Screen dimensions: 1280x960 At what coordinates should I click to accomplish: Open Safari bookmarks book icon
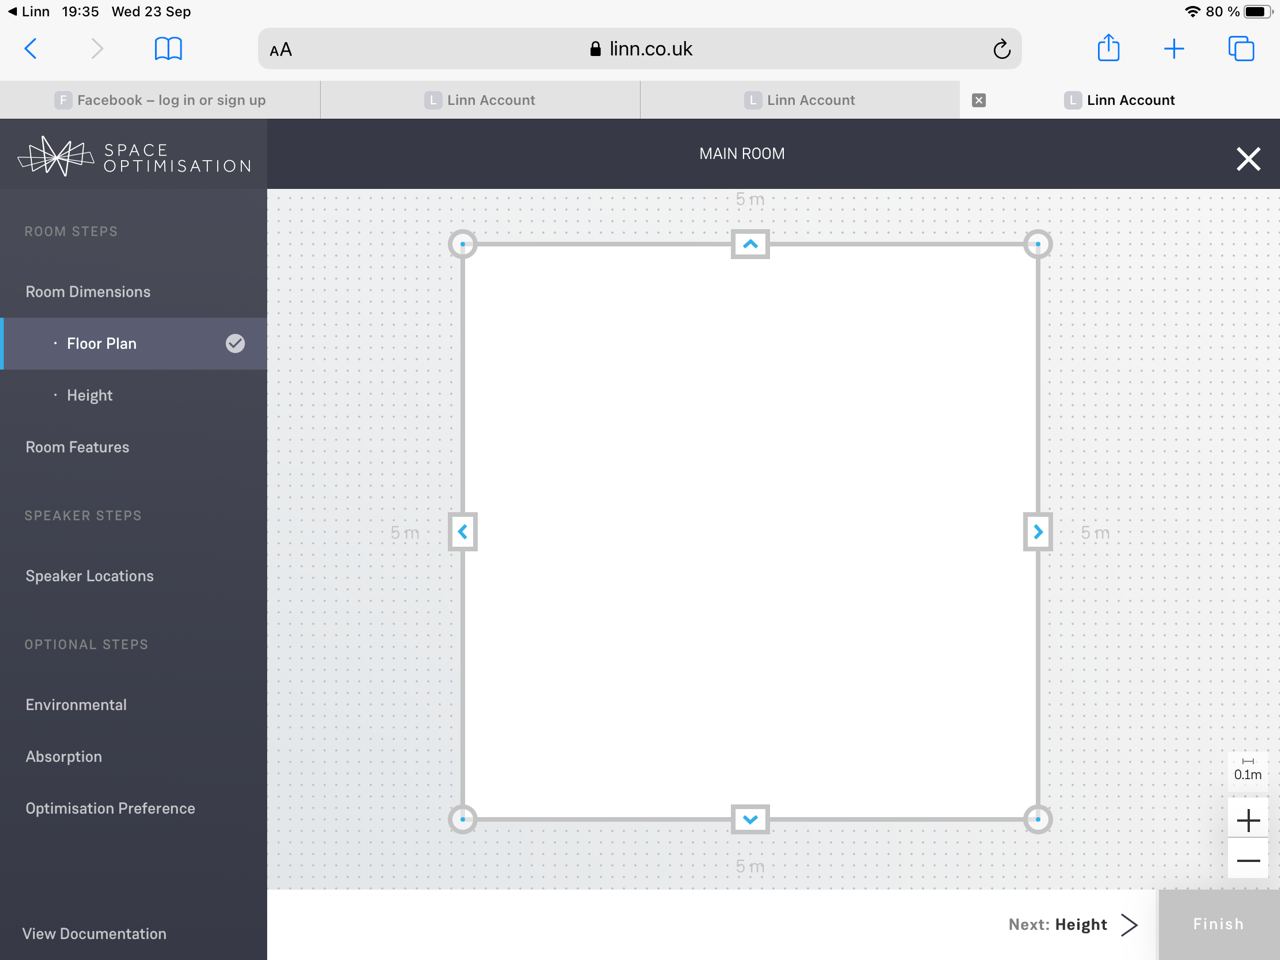coord(168,49)
